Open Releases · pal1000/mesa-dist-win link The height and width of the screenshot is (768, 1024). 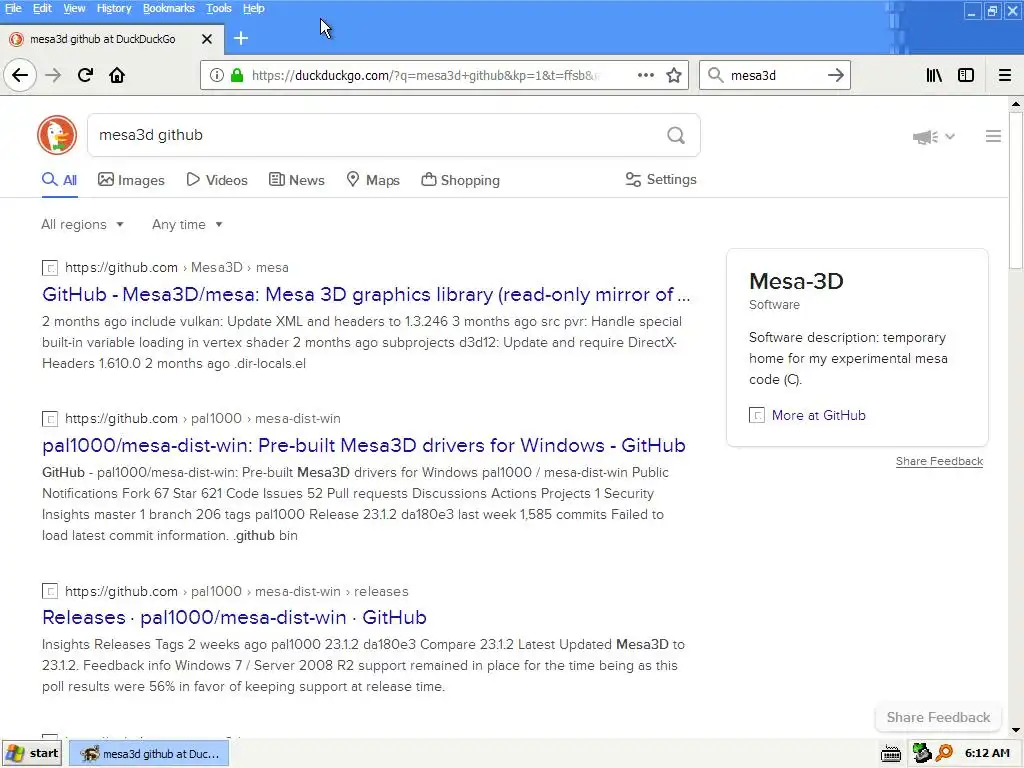tap(234, 617)
